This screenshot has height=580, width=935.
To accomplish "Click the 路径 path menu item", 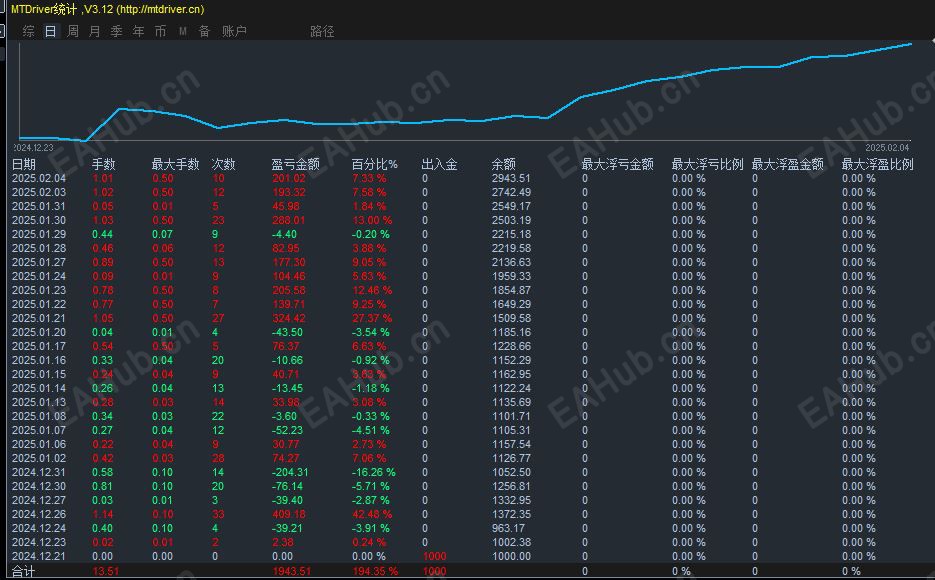I will 322,31.
